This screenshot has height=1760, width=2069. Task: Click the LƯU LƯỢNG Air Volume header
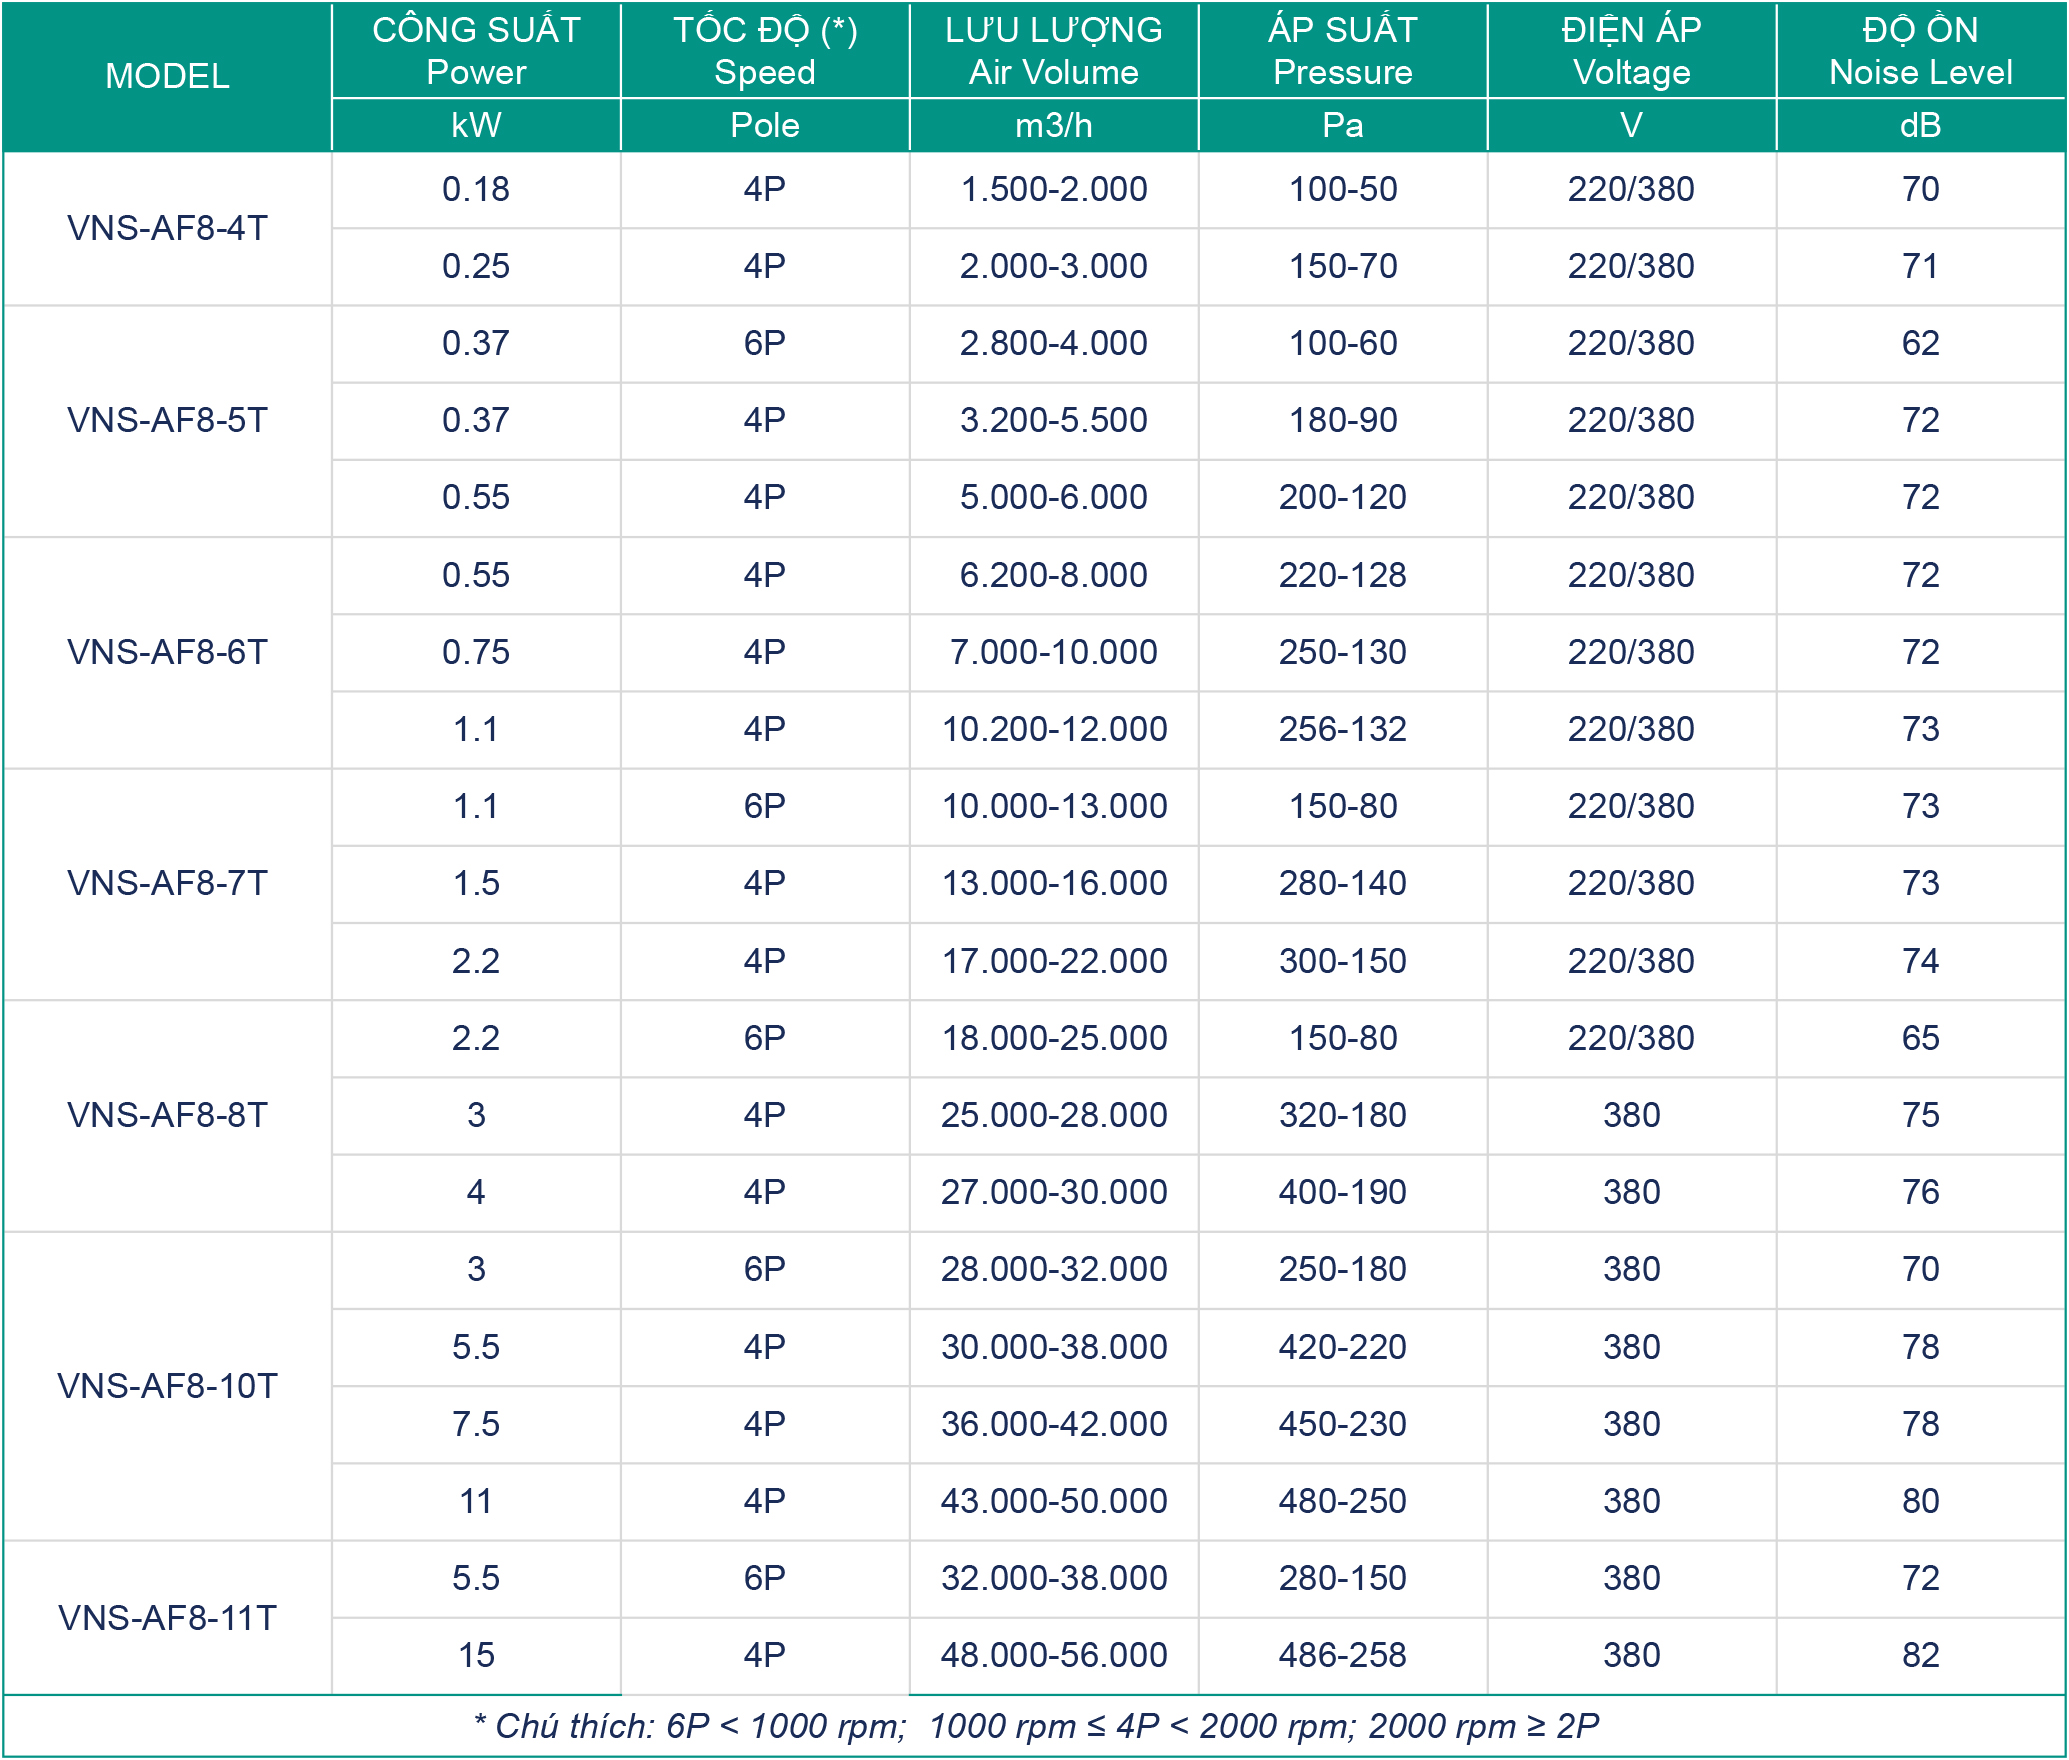(1054, 51)
